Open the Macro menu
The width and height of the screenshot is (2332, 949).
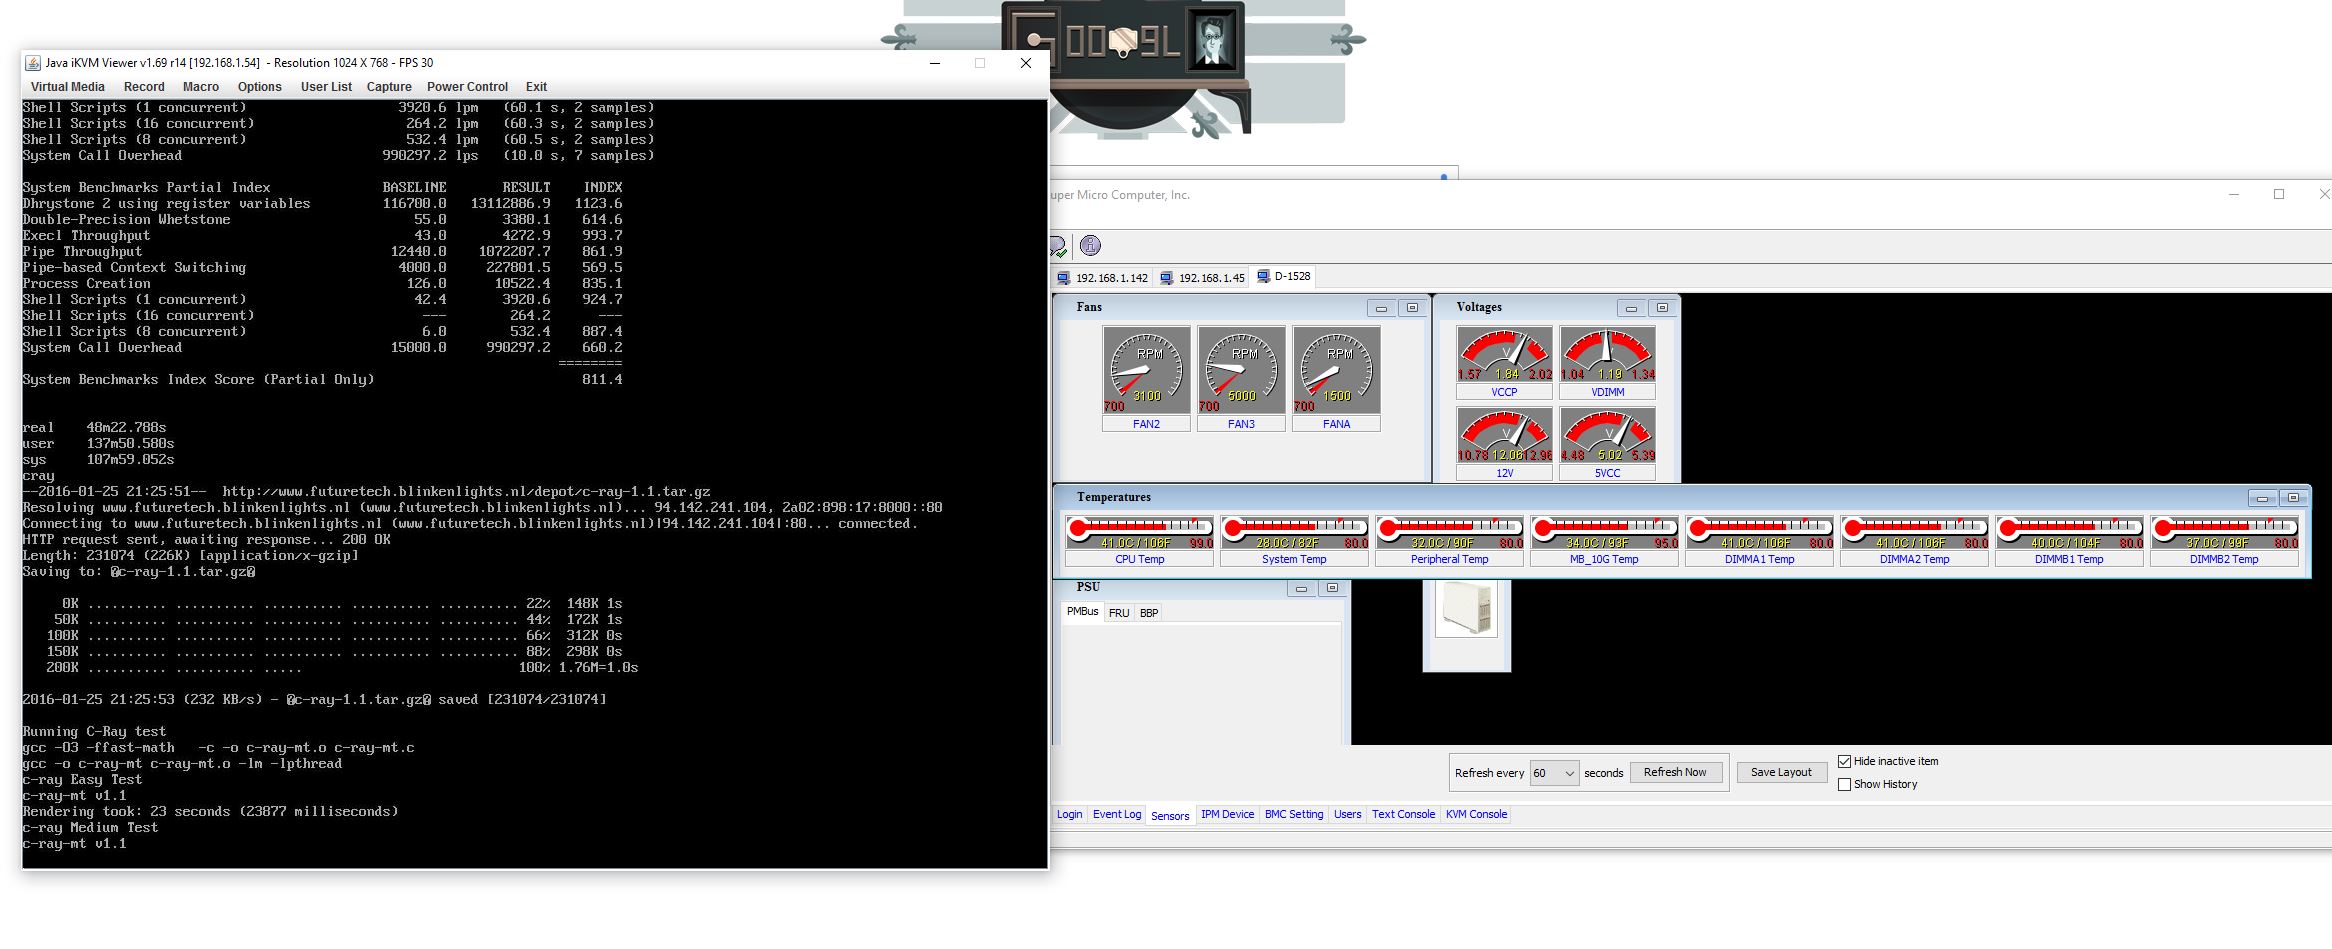201,87
